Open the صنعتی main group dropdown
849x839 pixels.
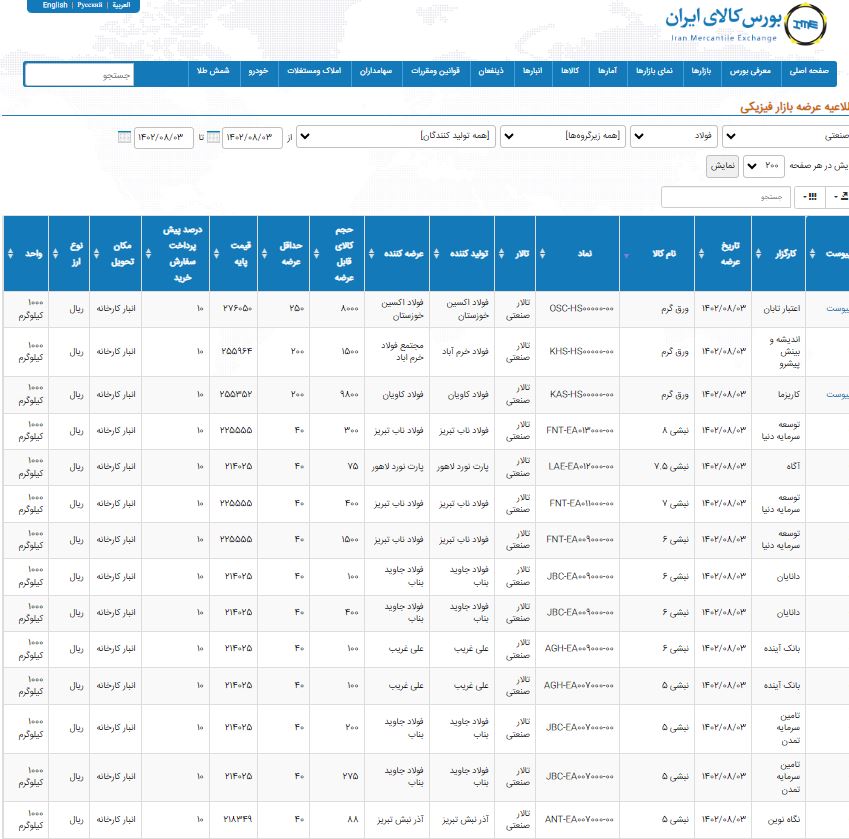click(786, 136)
